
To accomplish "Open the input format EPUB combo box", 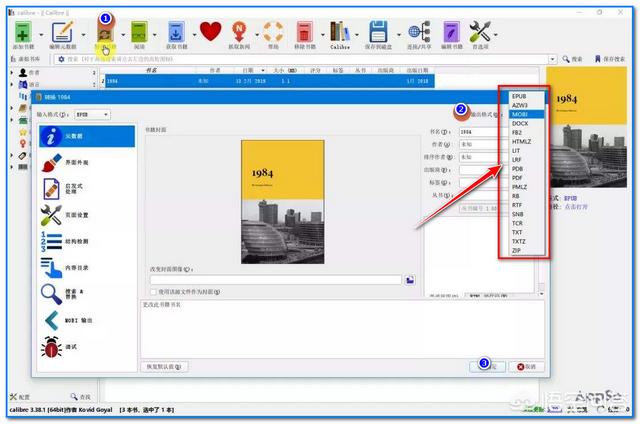I will coord(92,115).
